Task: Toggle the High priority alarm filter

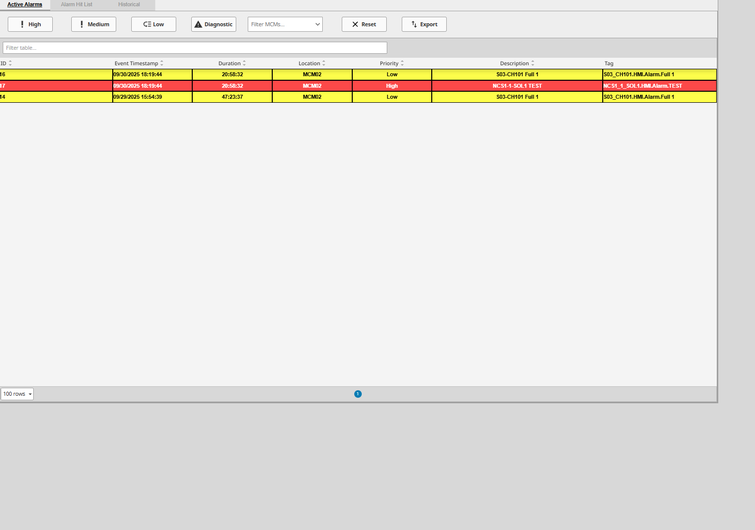Action: pos(30,24)
